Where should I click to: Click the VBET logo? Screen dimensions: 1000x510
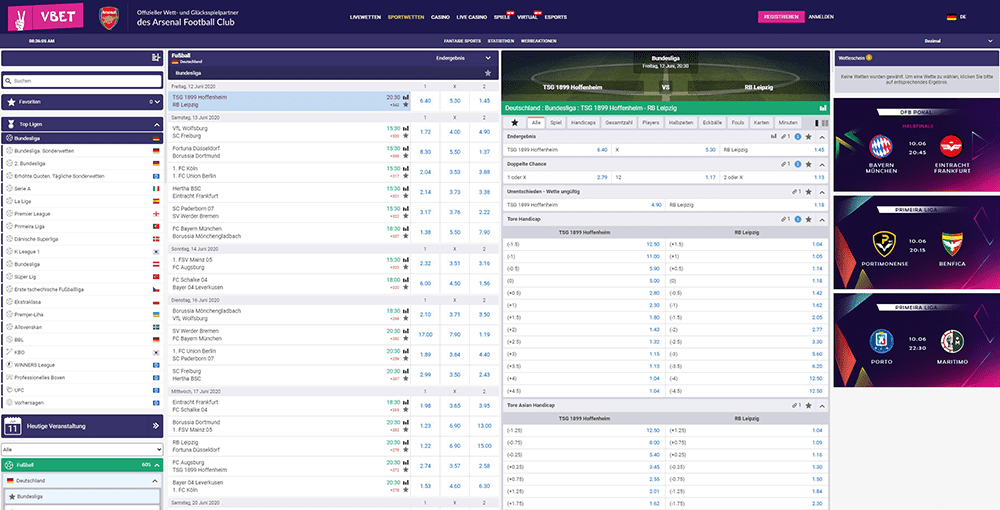45,17
